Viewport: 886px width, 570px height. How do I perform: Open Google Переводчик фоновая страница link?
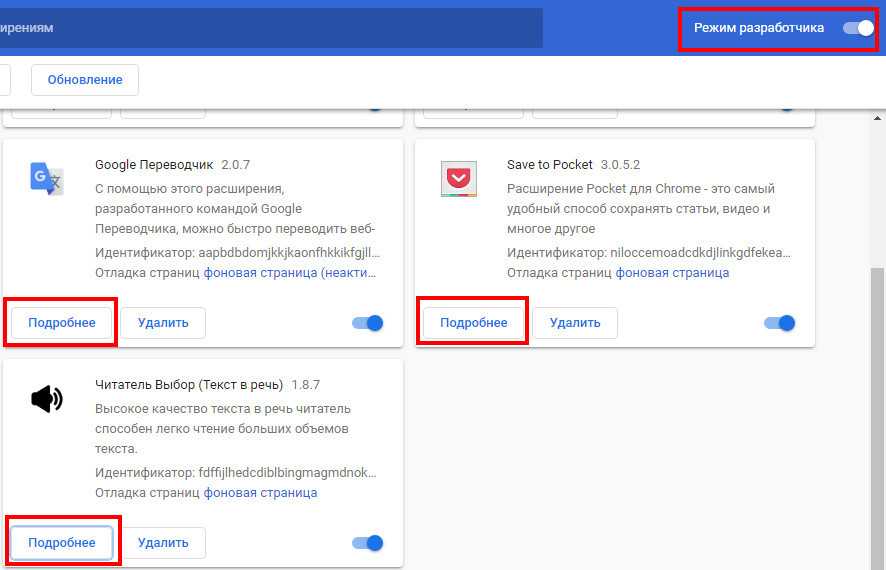pyautogui.click(x=289, y=273)
